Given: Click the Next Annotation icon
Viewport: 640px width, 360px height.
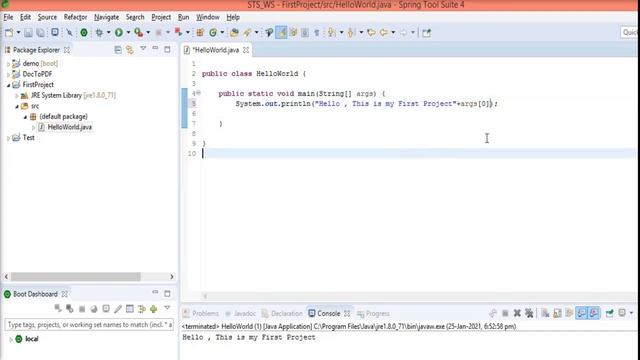Looking at the screenshot, I should (x=332, y=33).
